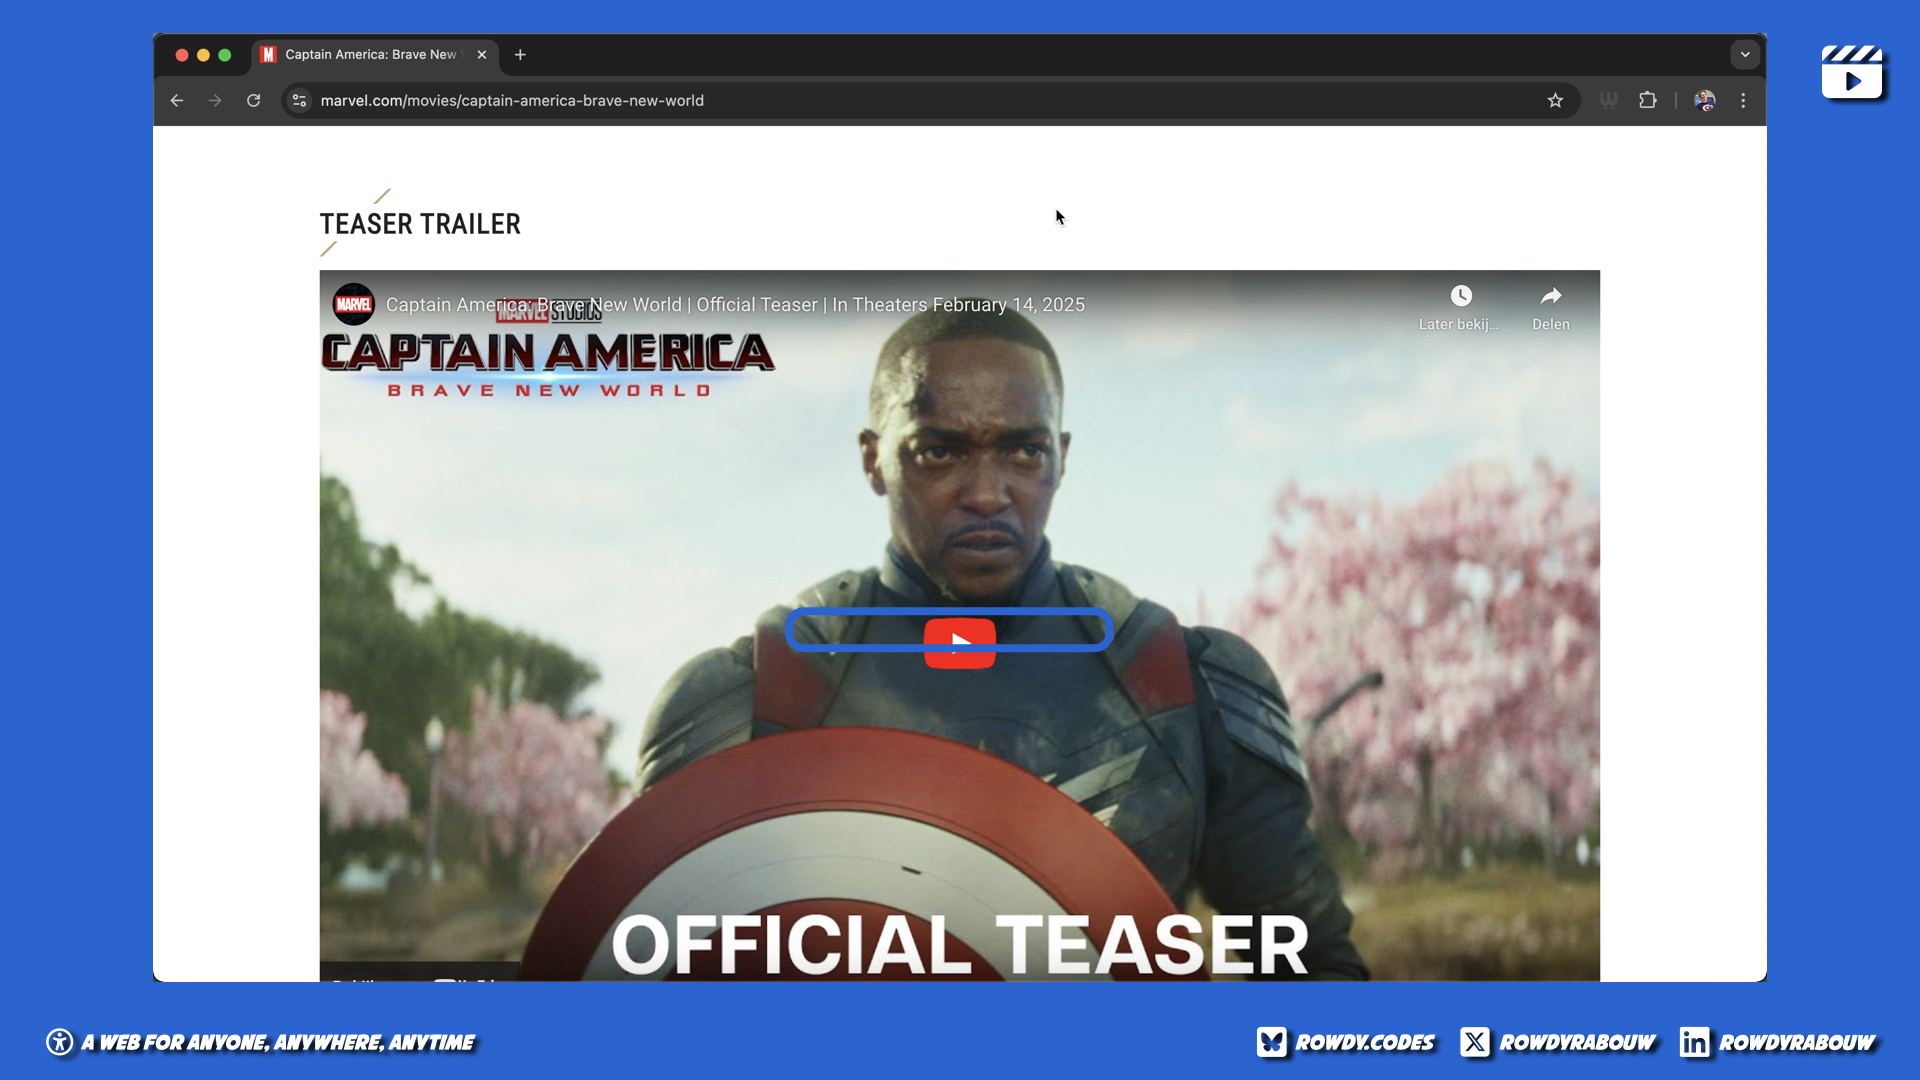Open the video title link on YouTube
The height and width of the screenshot is (1080, 1920).
click(735, 305)
